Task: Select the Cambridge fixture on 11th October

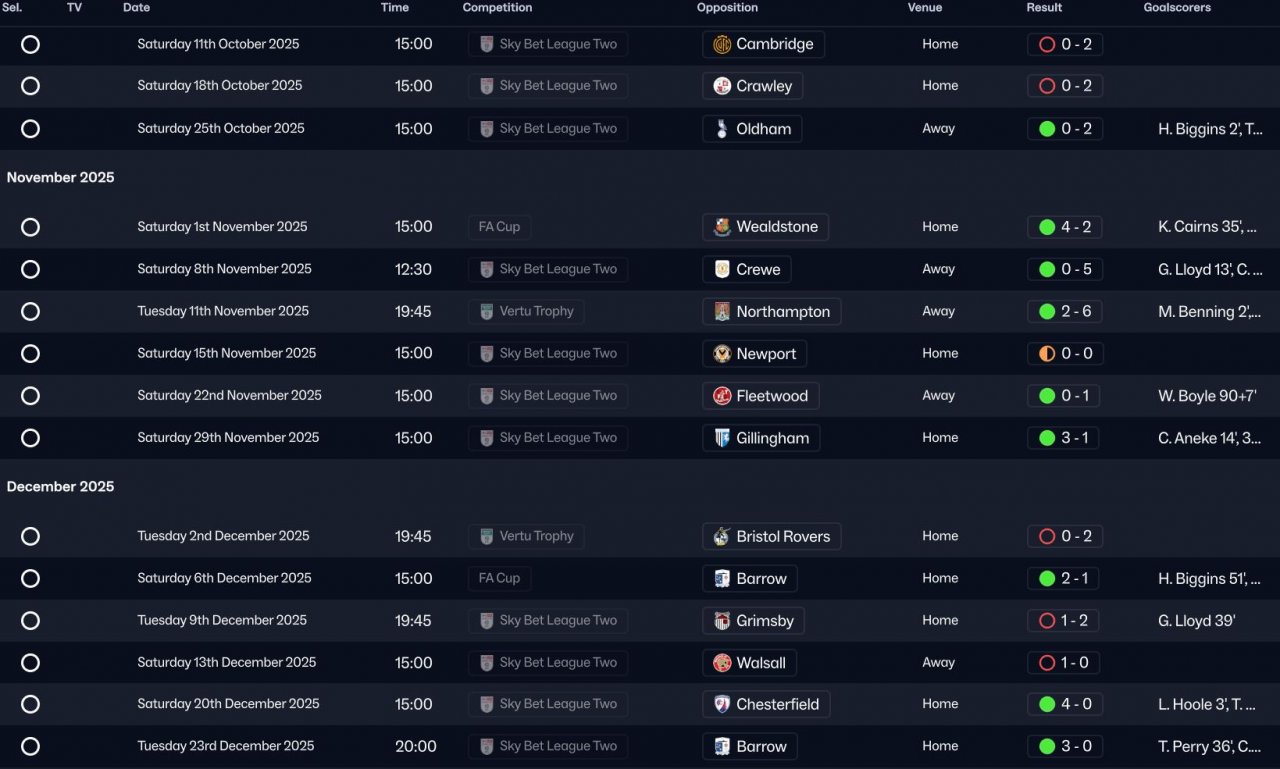Action: (x=31, y=44)
